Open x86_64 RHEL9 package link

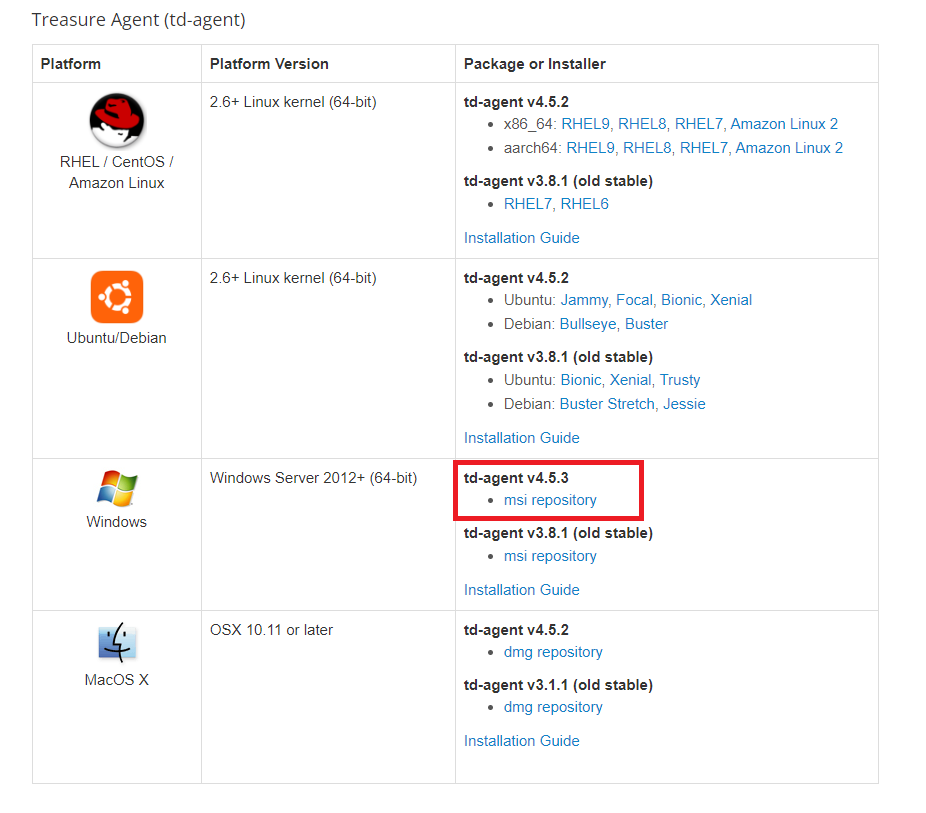pos(585,124)
